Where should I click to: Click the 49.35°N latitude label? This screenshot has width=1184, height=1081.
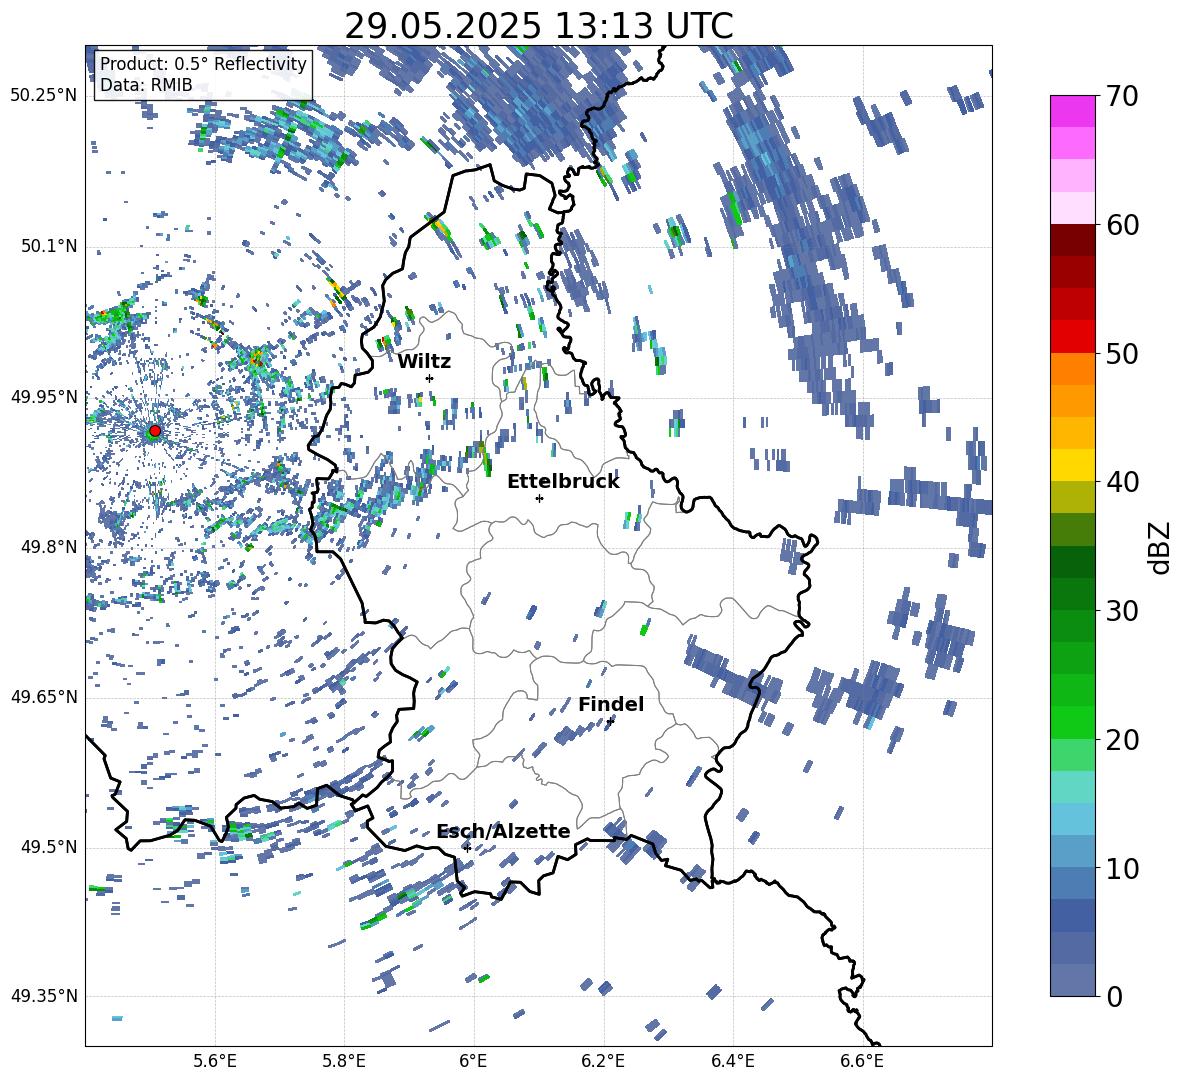coord(44,996)
